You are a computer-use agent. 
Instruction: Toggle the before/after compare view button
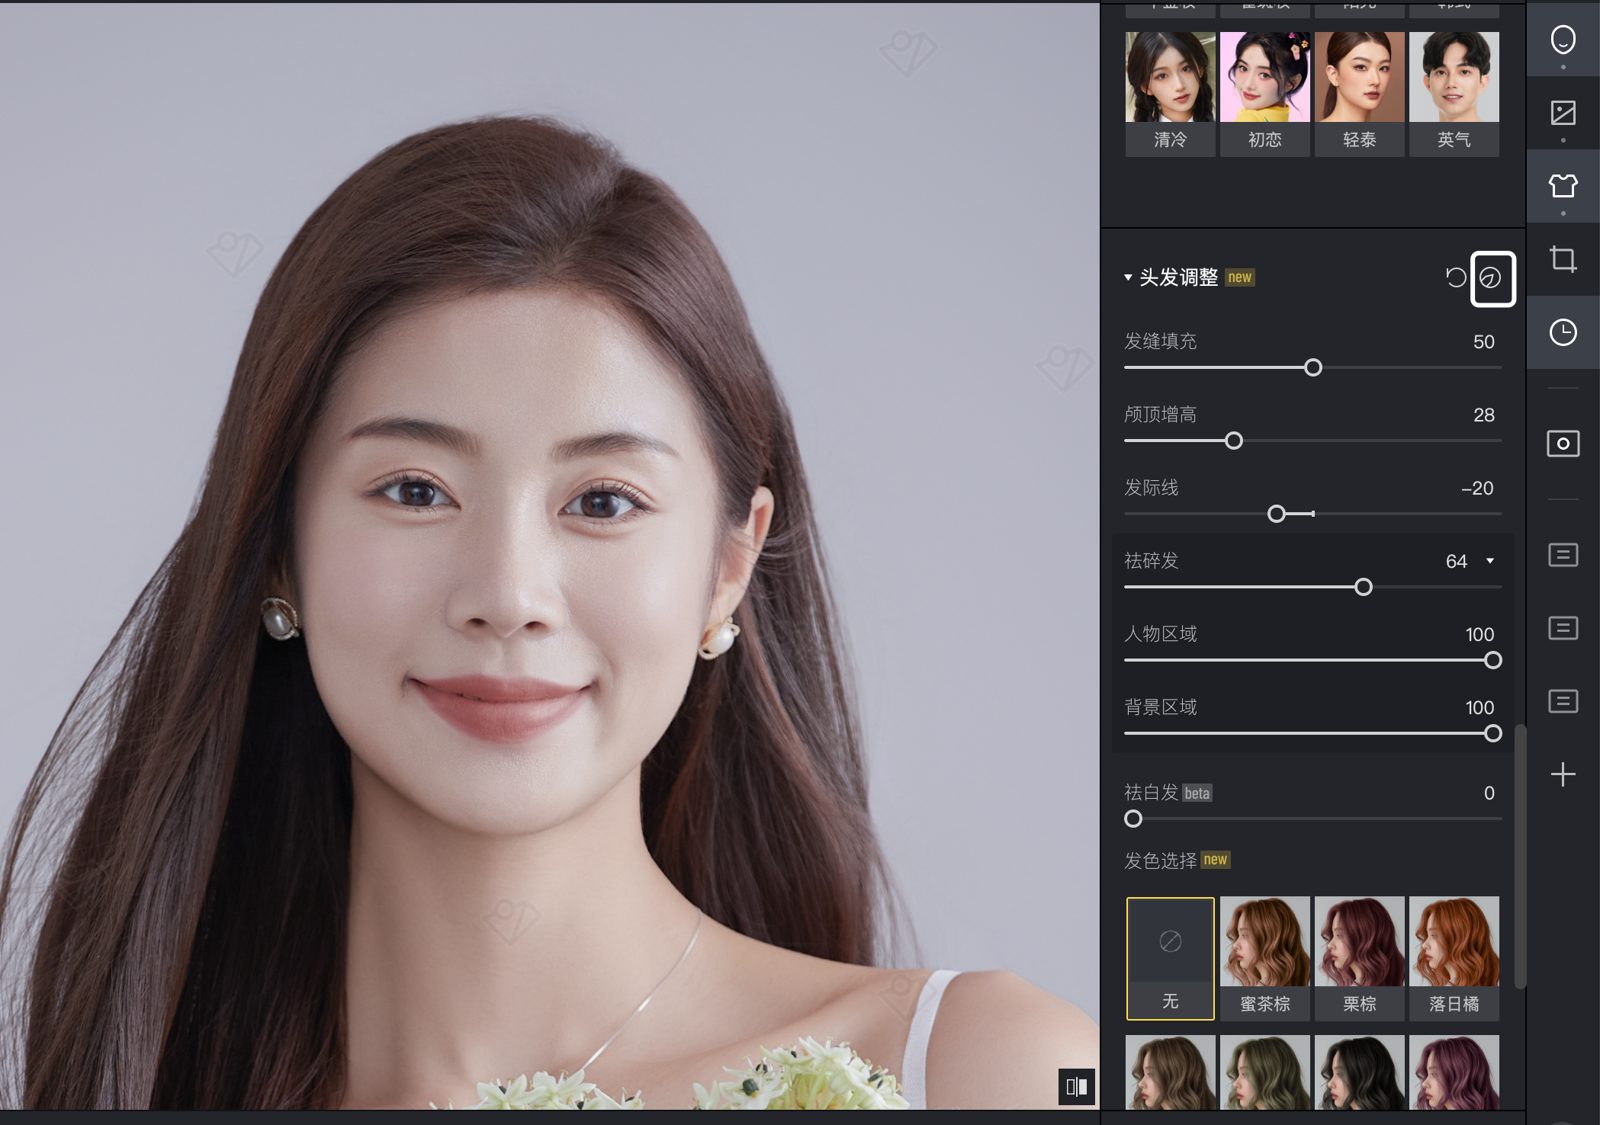point(1076,1086)
